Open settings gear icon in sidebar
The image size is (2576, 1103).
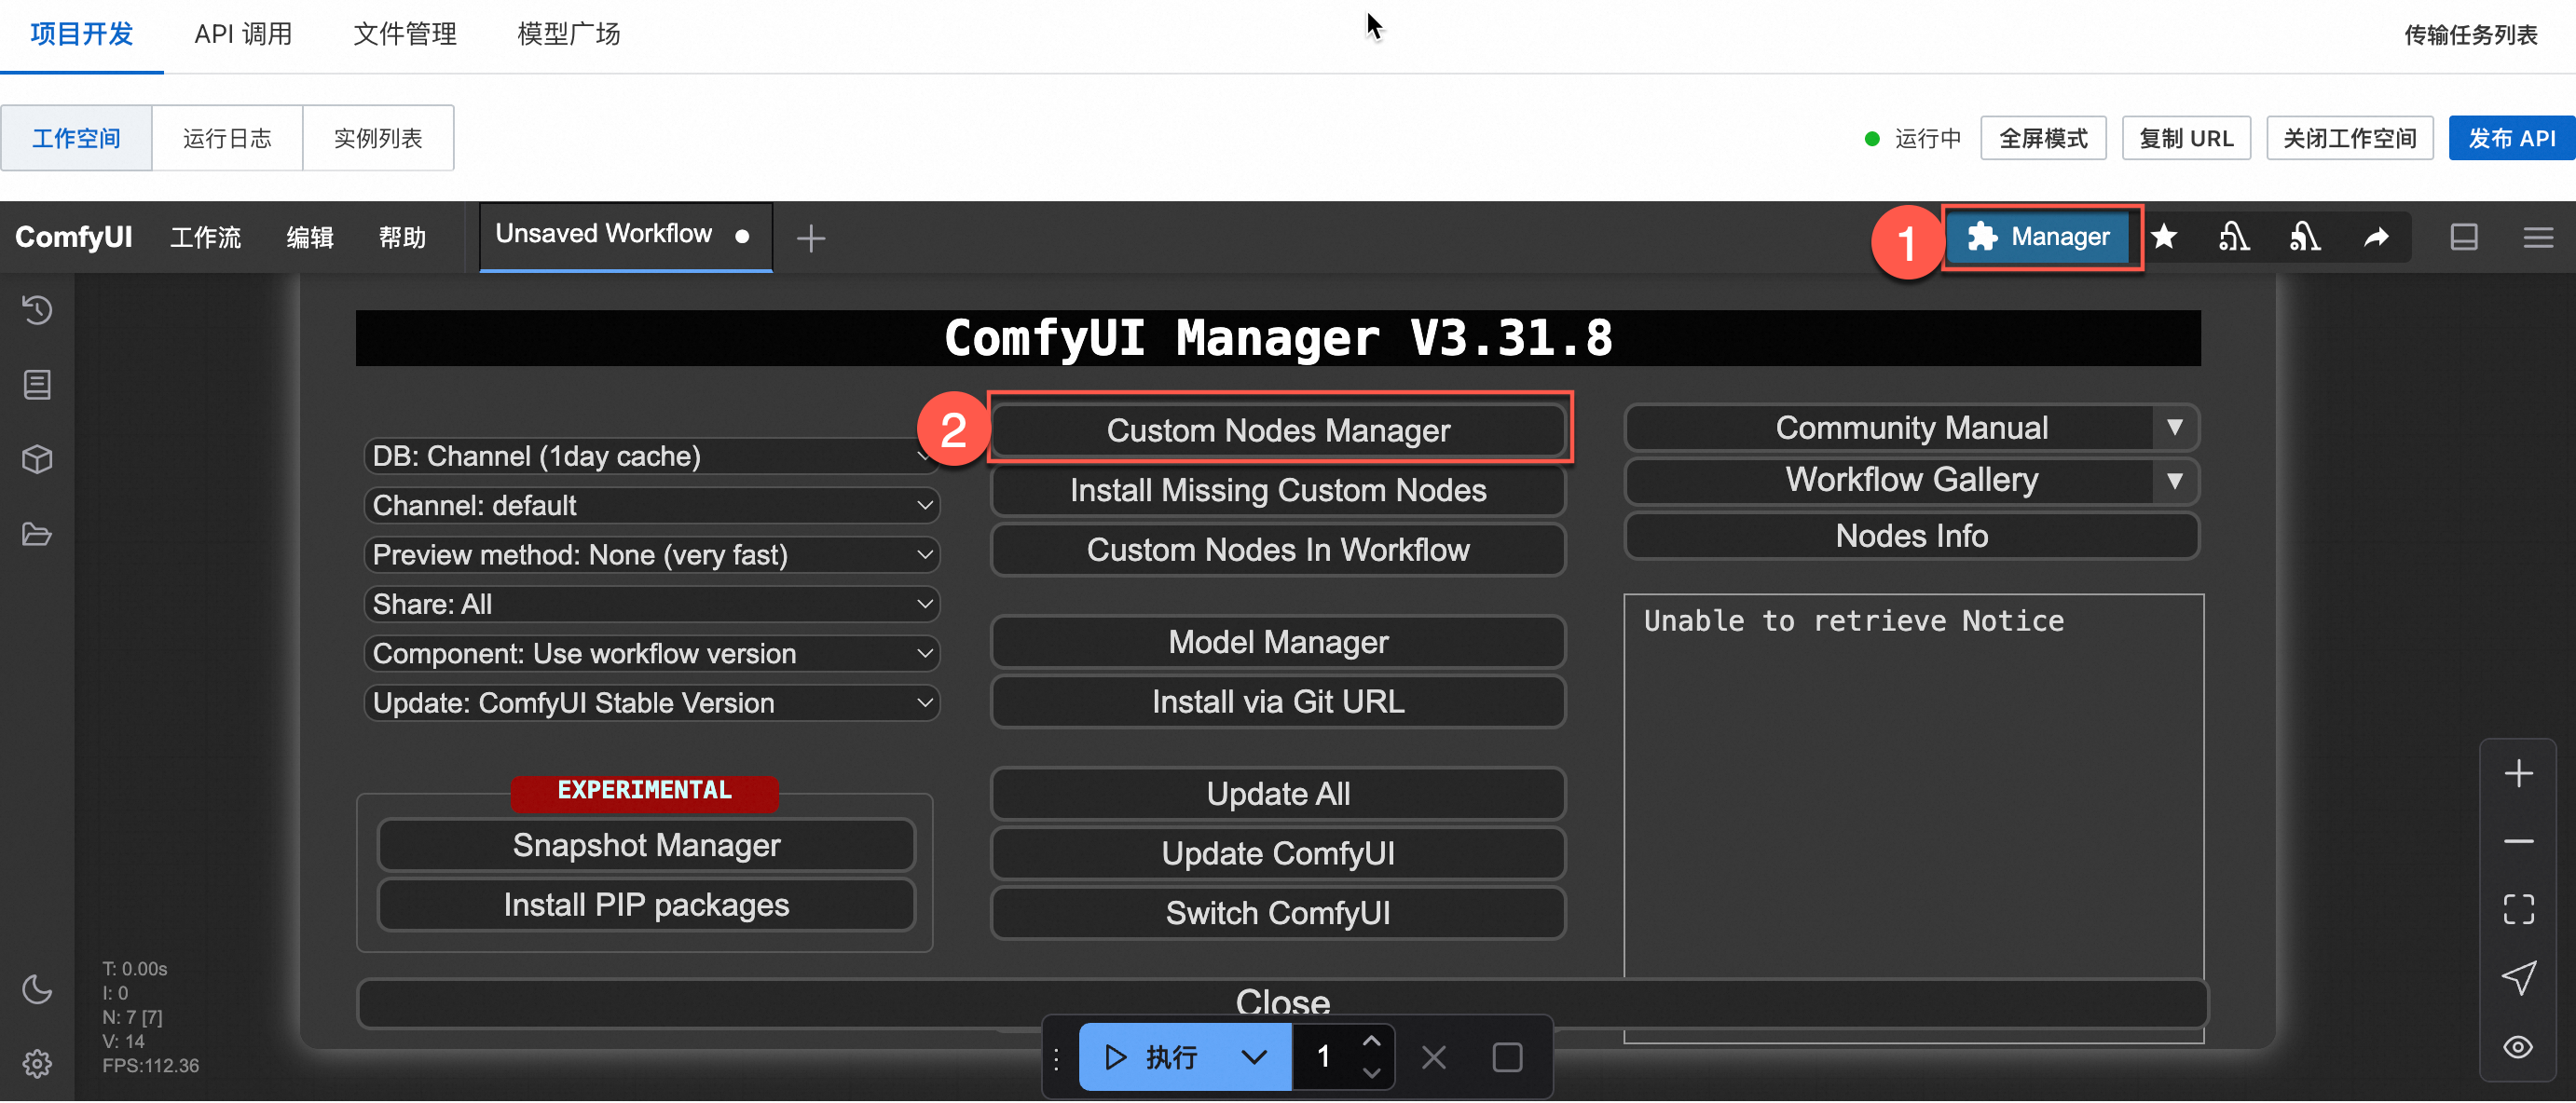tap(37, 1063)
